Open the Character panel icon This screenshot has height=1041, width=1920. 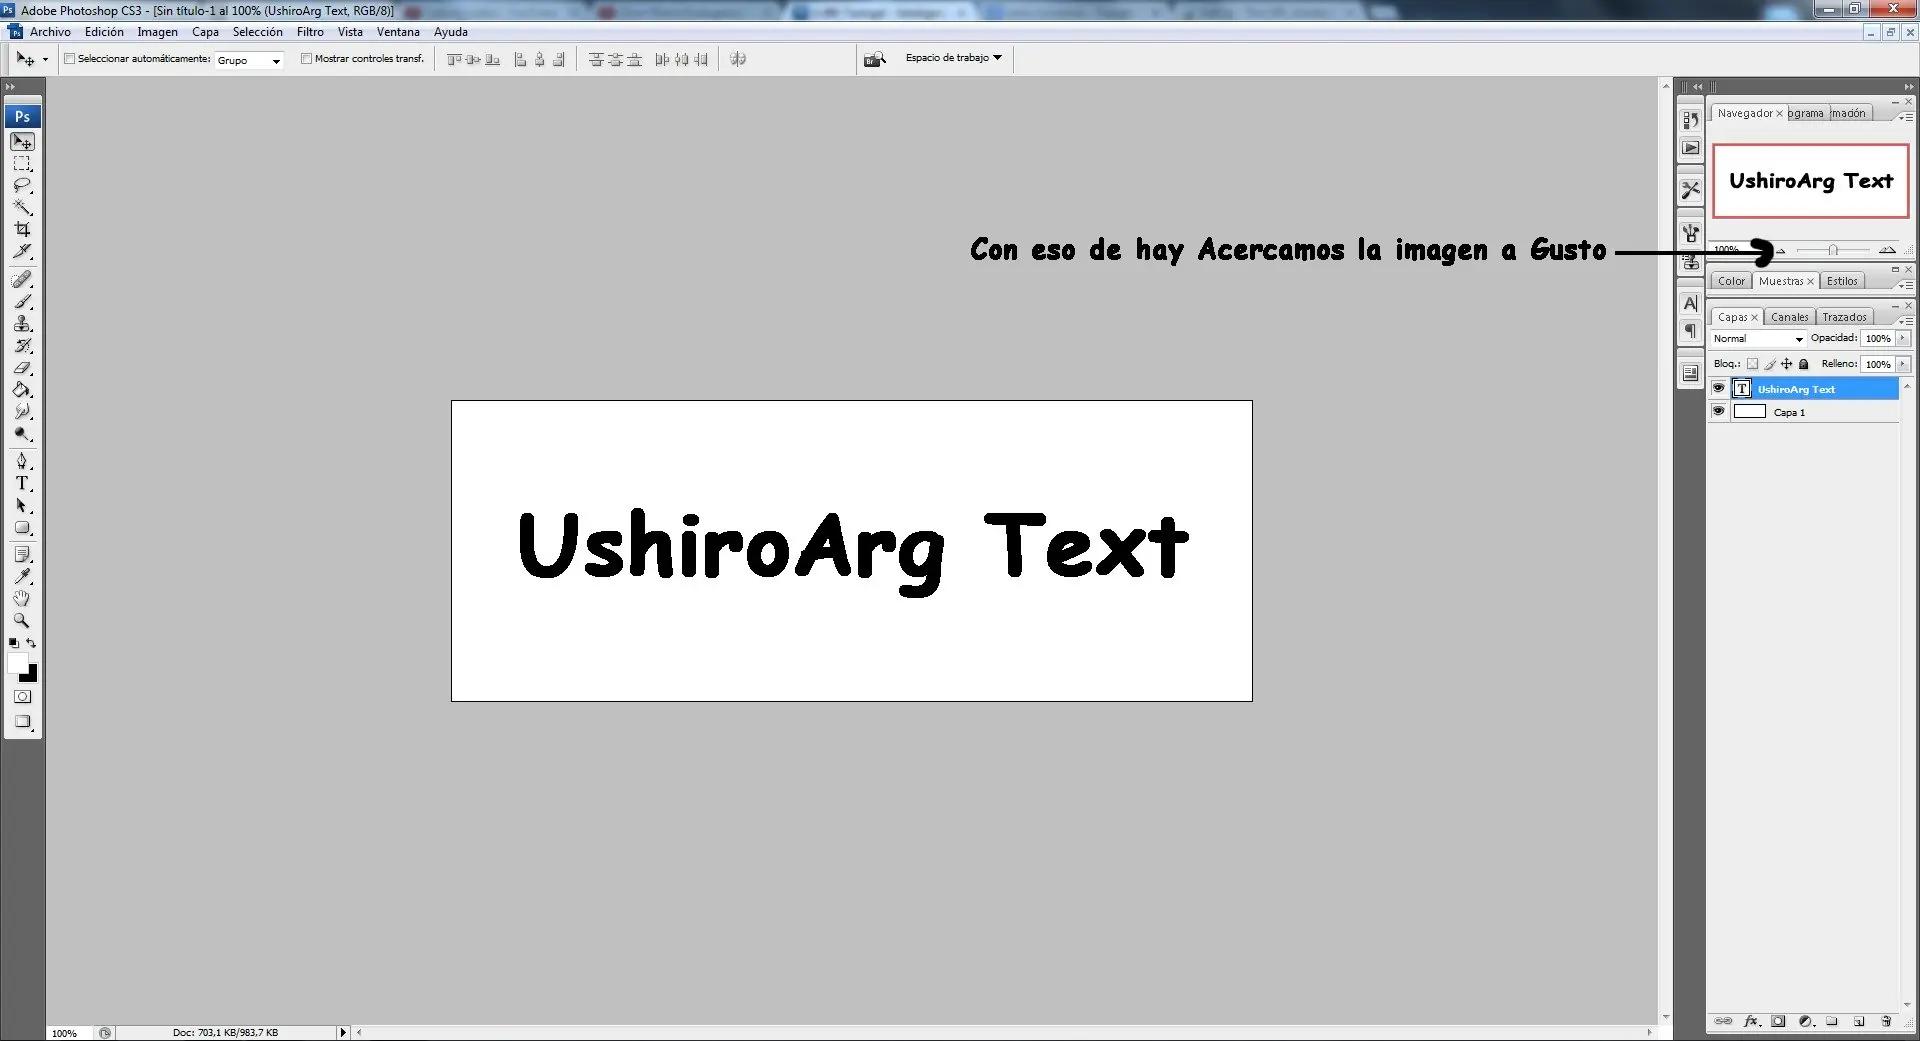[1690, 303]
